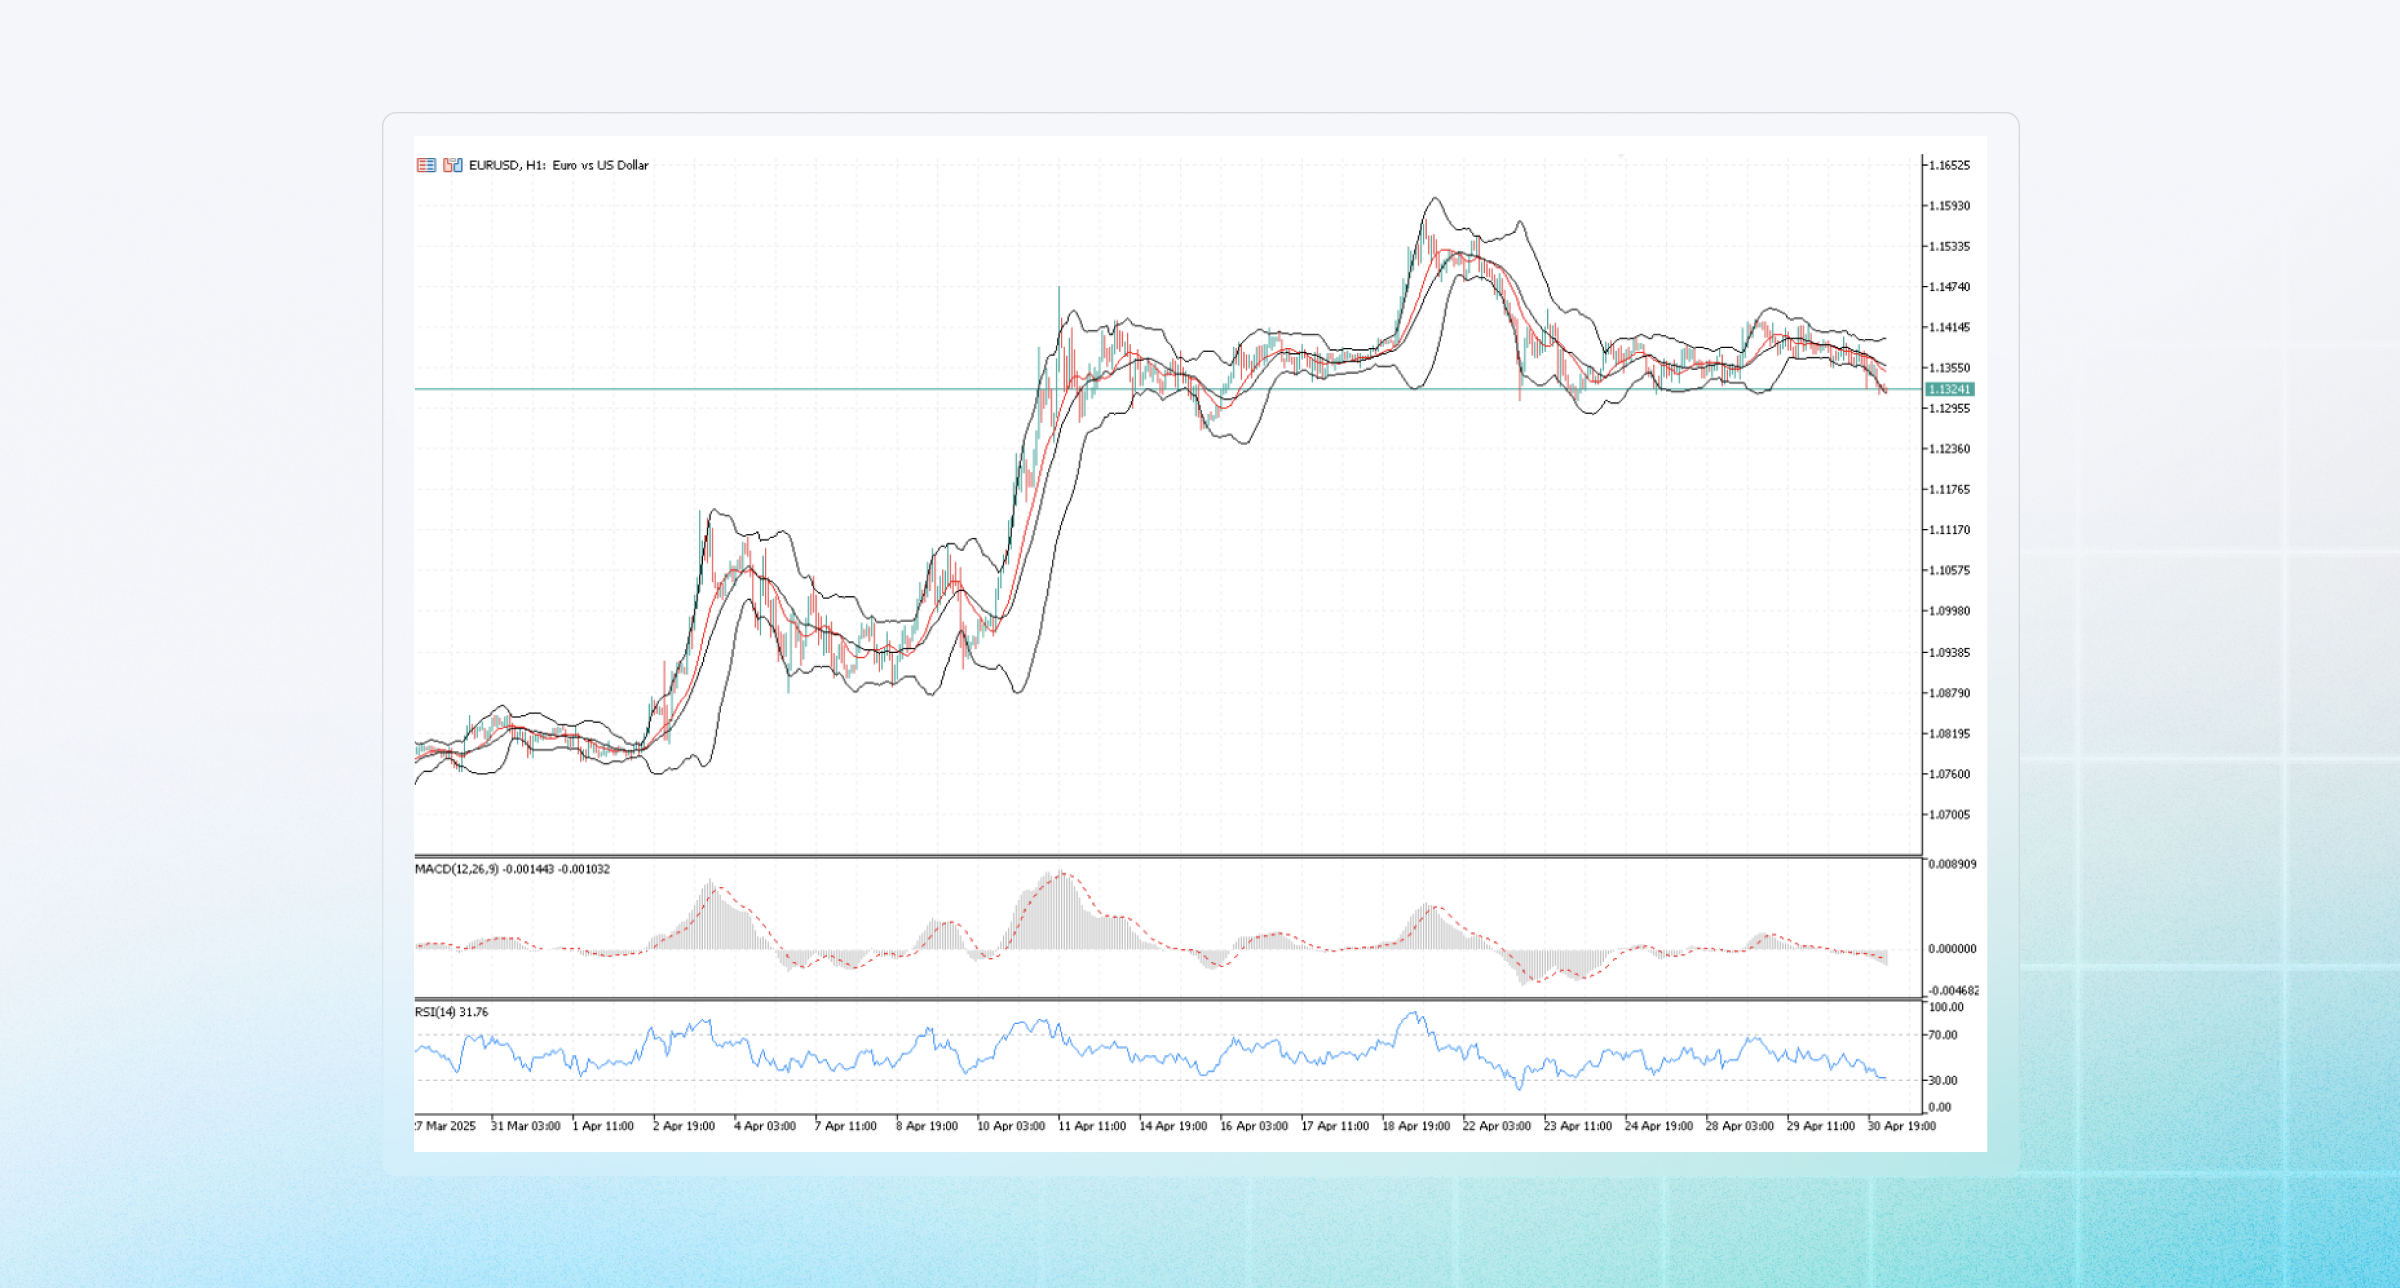Image resolution: width=2400 pixels, height=1288 pixels.
Task: Click the 1.15930 price scale label
Action: coord(1949,206)
